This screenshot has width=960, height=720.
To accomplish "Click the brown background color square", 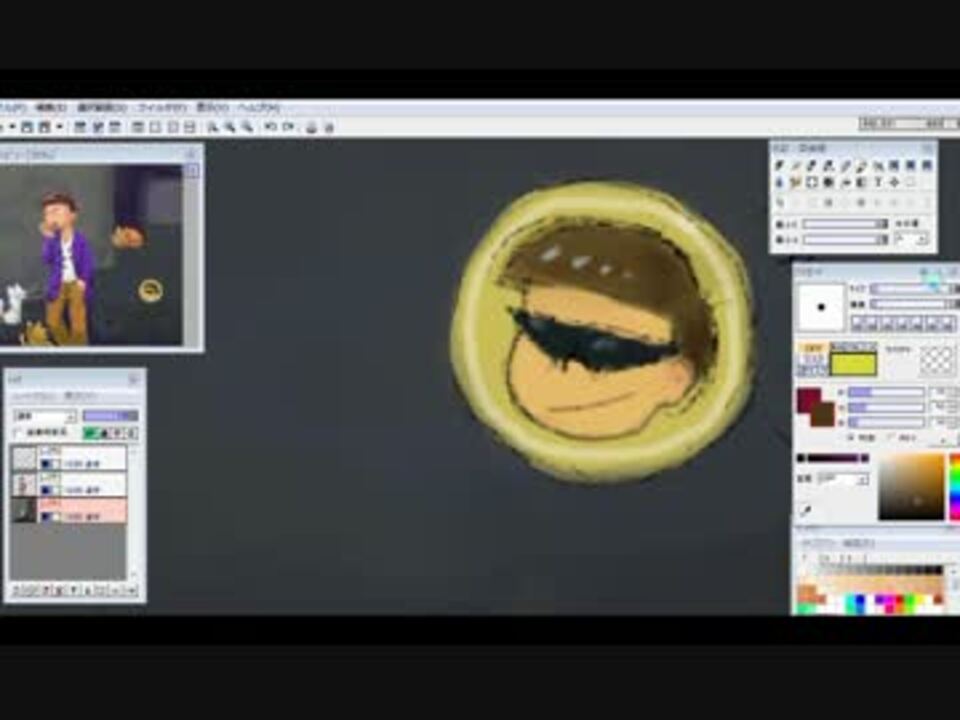I will 823,414.
